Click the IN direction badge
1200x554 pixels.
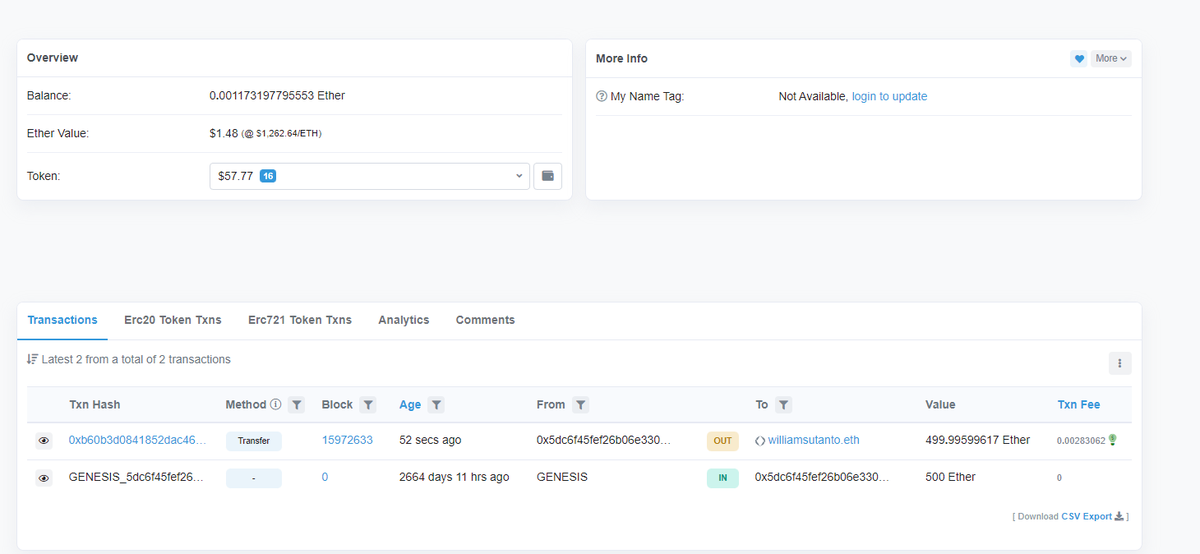pyautogui.click(x=723, y=478)
